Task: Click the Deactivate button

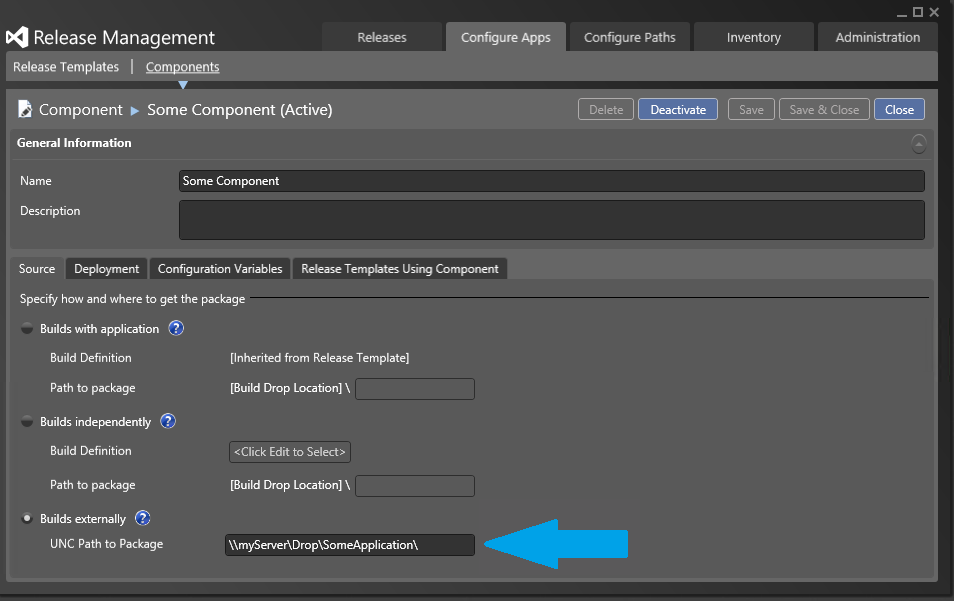Action: 678,109
